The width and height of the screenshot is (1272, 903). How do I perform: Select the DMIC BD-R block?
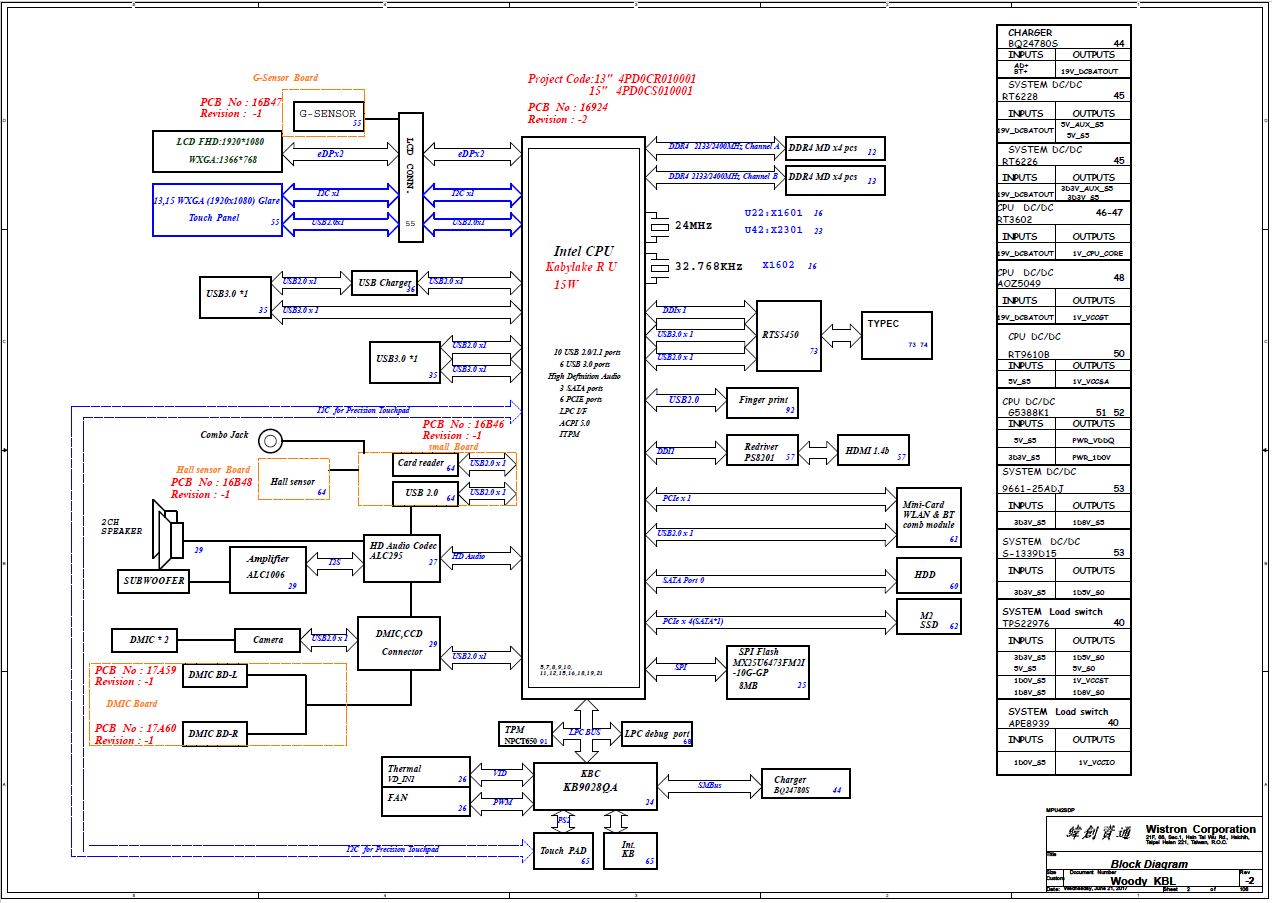(216, 735)
